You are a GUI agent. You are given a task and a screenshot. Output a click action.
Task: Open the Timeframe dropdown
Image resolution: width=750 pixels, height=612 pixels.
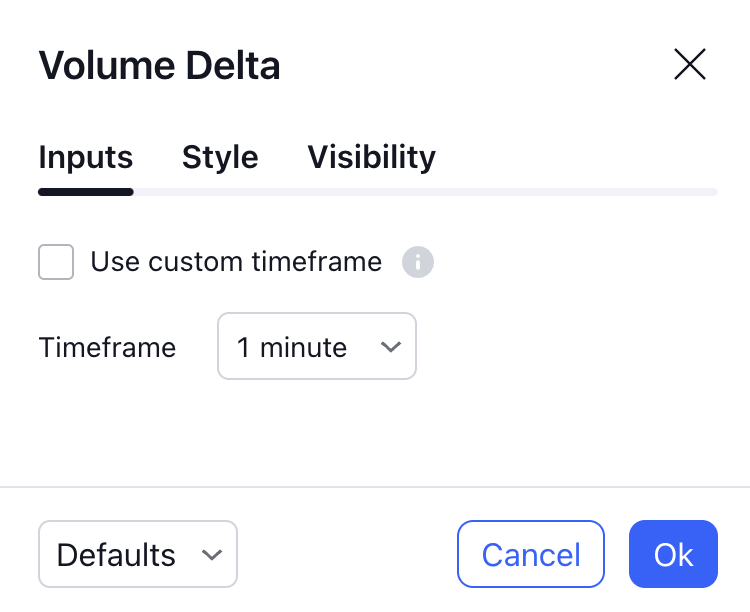click(316, 347)
